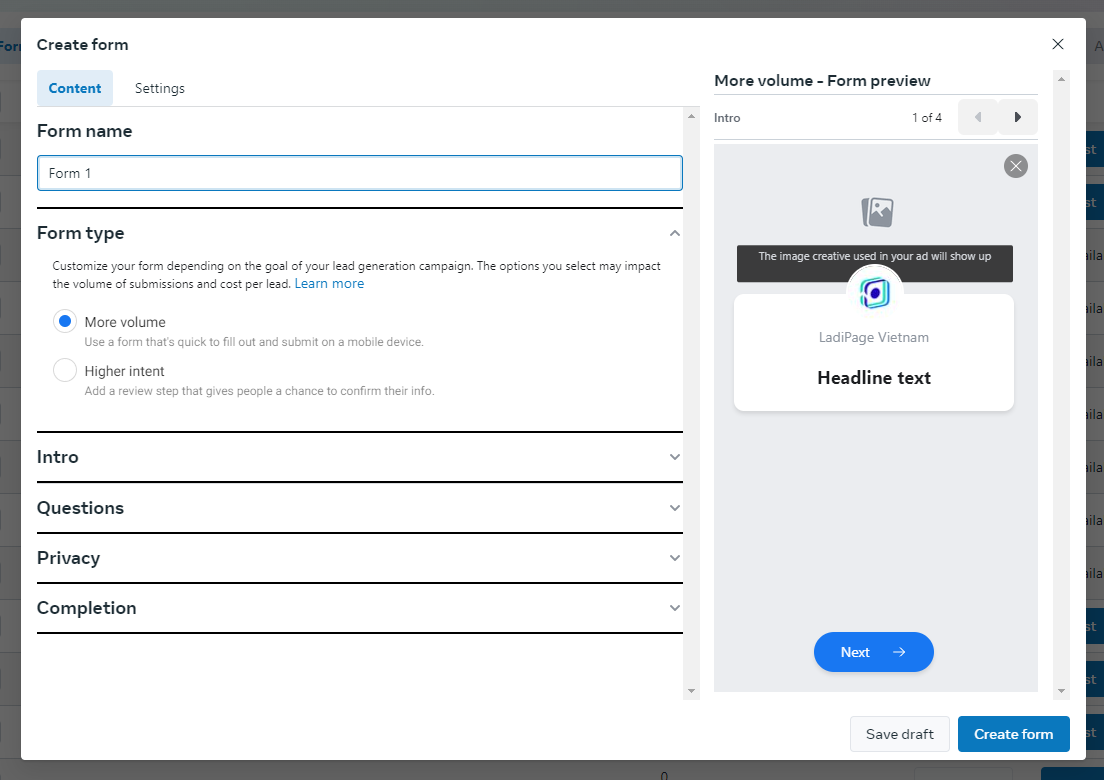
Task: Collapse the Form type section
Action: click(x=675, y=233)
